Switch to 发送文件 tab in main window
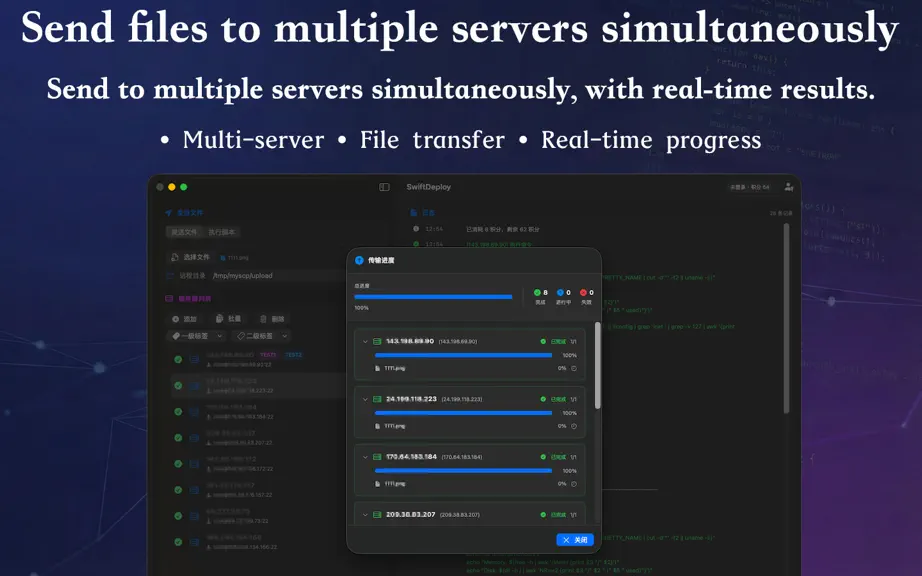The width and height of the screenshot is (922, 576). [x=184, y=232]
